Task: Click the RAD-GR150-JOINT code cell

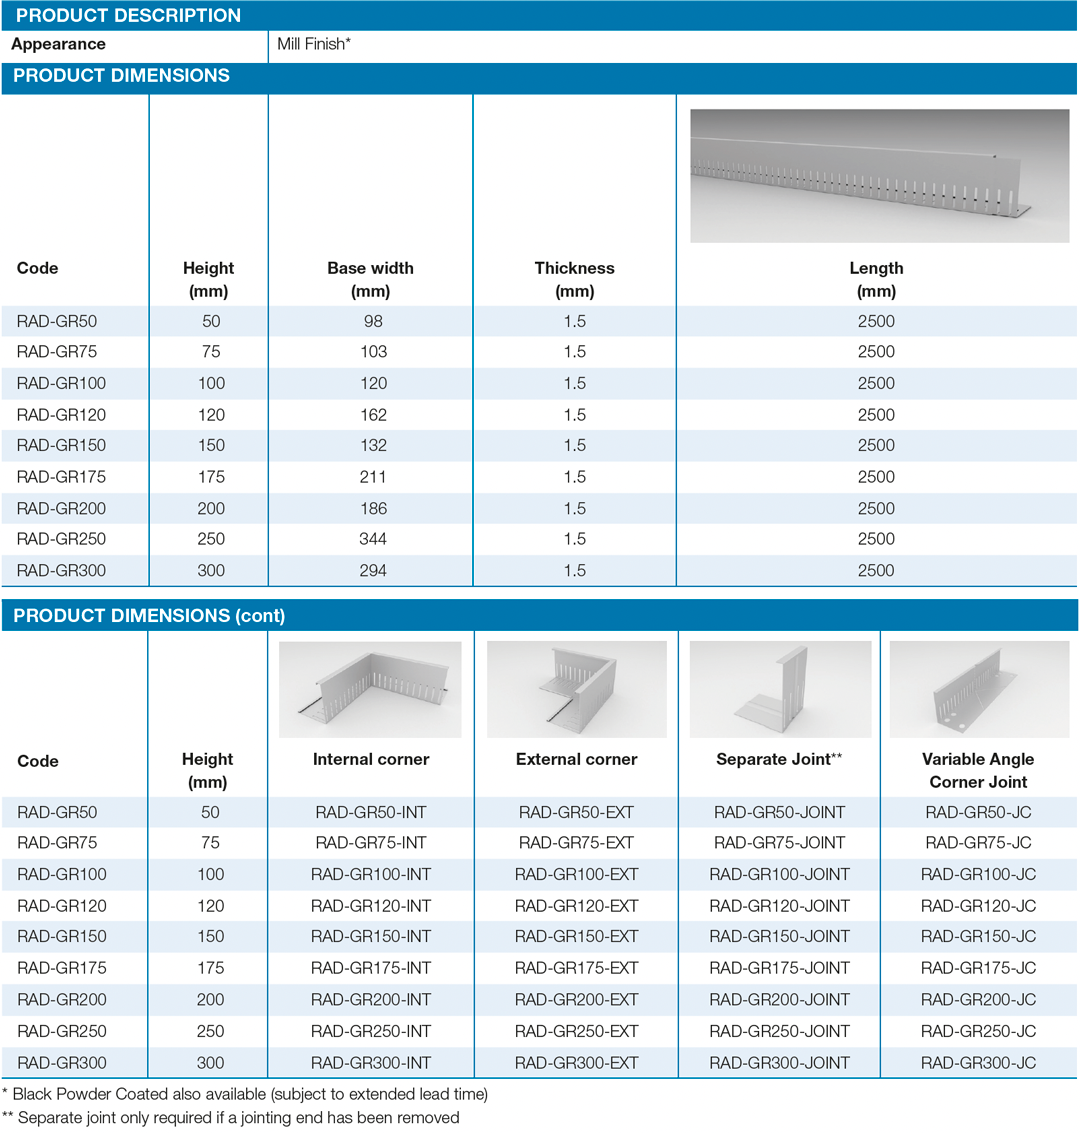Action: 779,936
